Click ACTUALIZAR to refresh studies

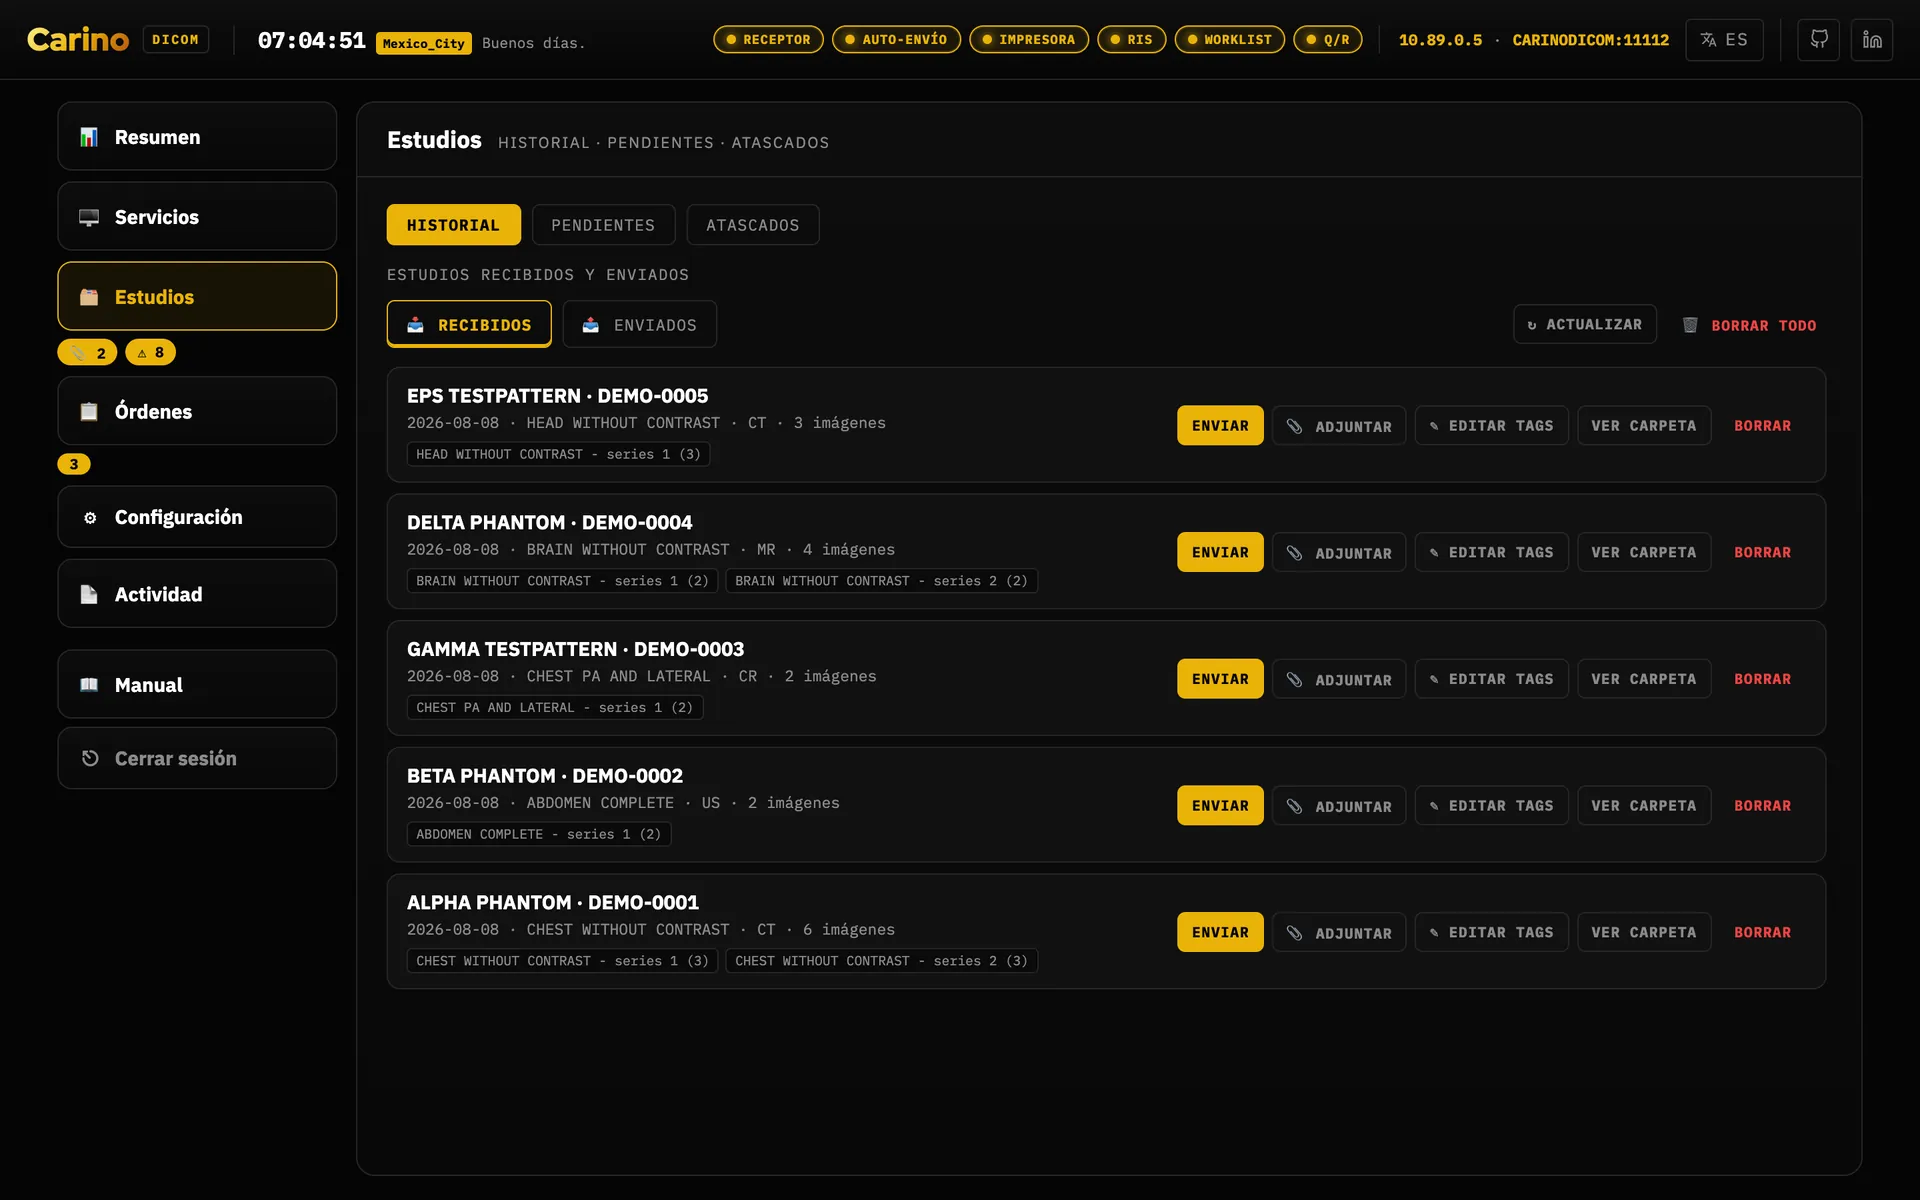point(1584,324)
